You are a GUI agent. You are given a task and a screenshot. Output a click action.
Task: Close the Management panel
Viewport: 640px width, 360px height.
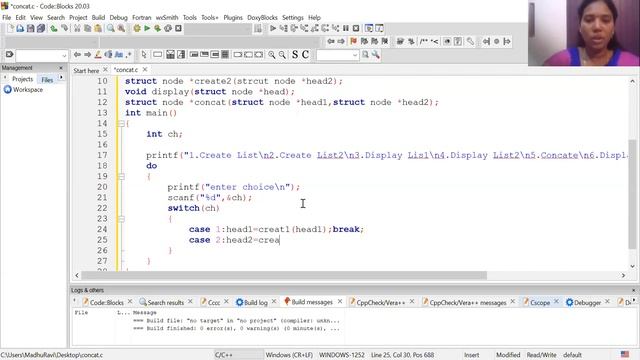[61, 68]
